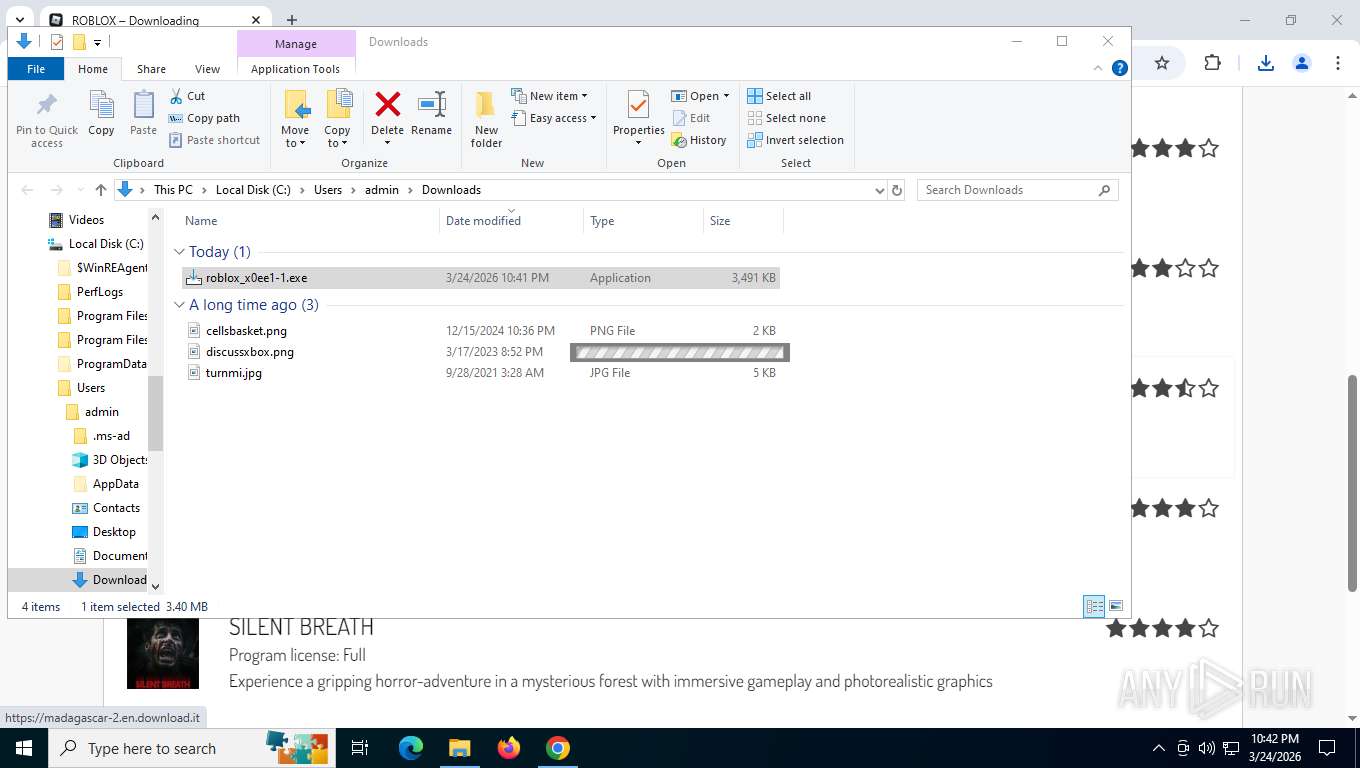Click Users in the address bar
Screen dimensions: 1360x768
click(328, 190)
